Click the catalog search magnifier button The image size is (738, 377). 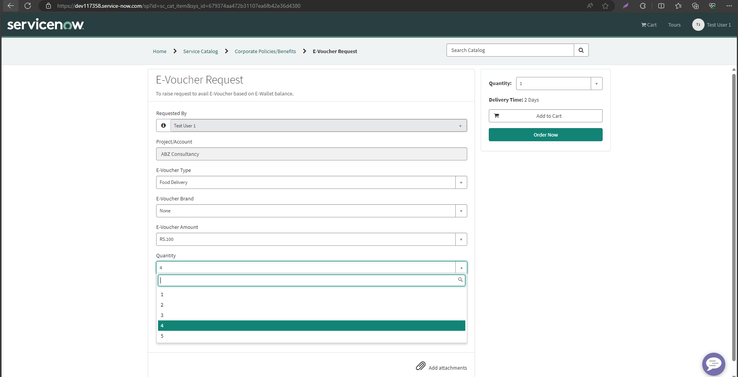point(581,50)
